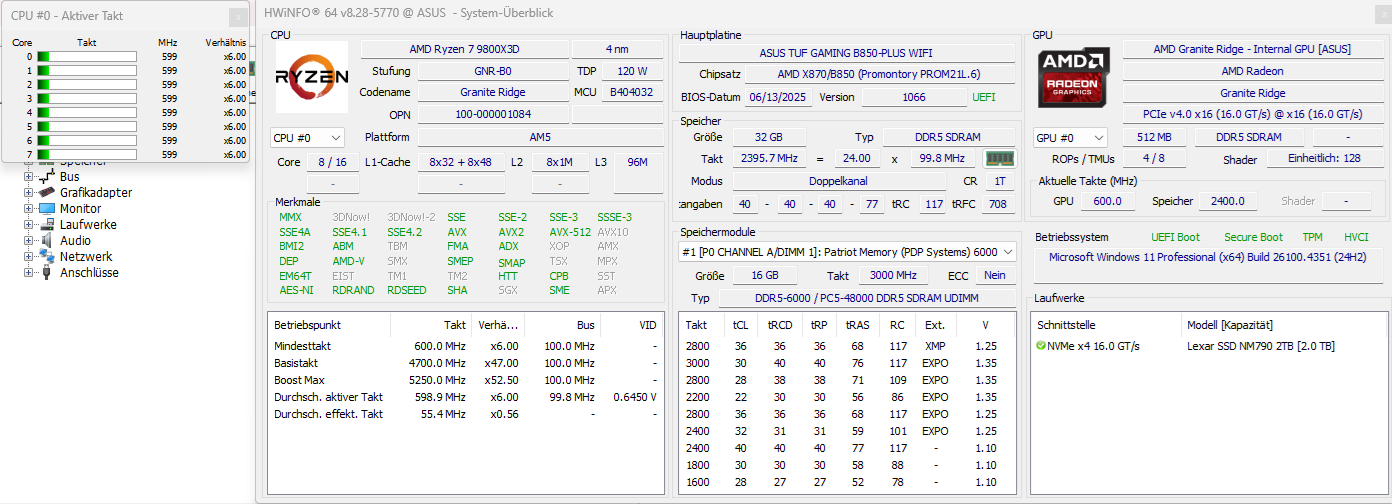Expand the Audio tree node
The height and width of the screenshot is (504, 1392).
(28, 241)
